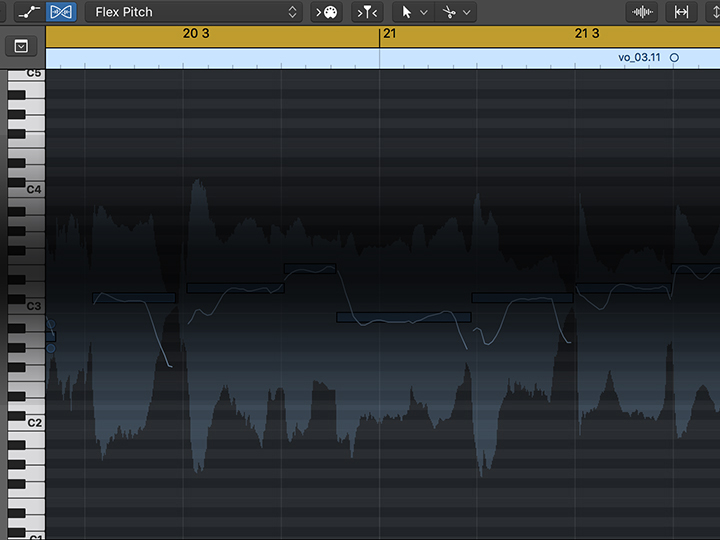Screen dimensions: 720x540
Task: Click the waveform zoom icon
Action: tap(642, 12)
